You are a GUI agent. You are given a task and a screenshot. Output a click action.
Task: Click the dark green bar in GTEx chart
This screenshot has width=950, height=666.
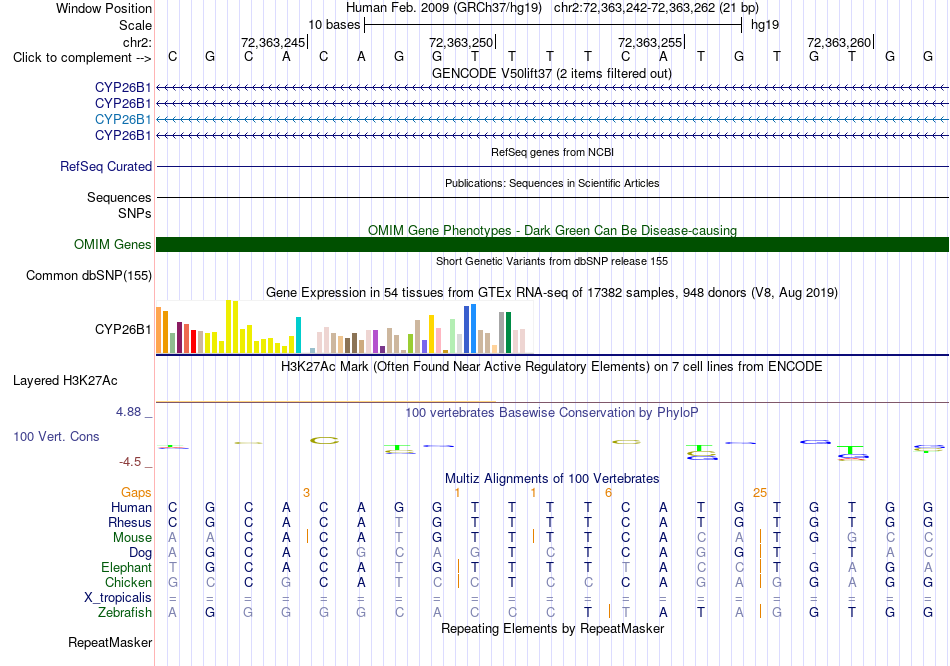click(x=508, y=333)
